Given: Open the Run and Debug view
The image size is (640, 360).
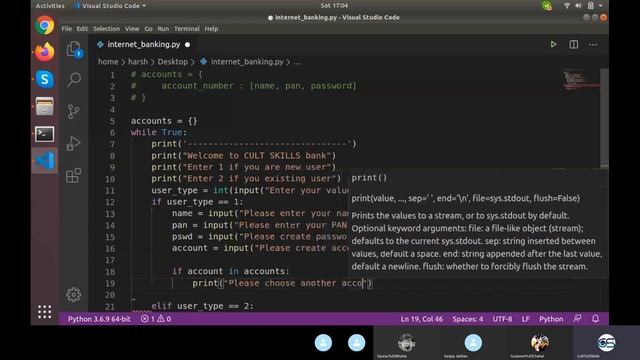Looking at the screenshot, I should tap(73, 143).
